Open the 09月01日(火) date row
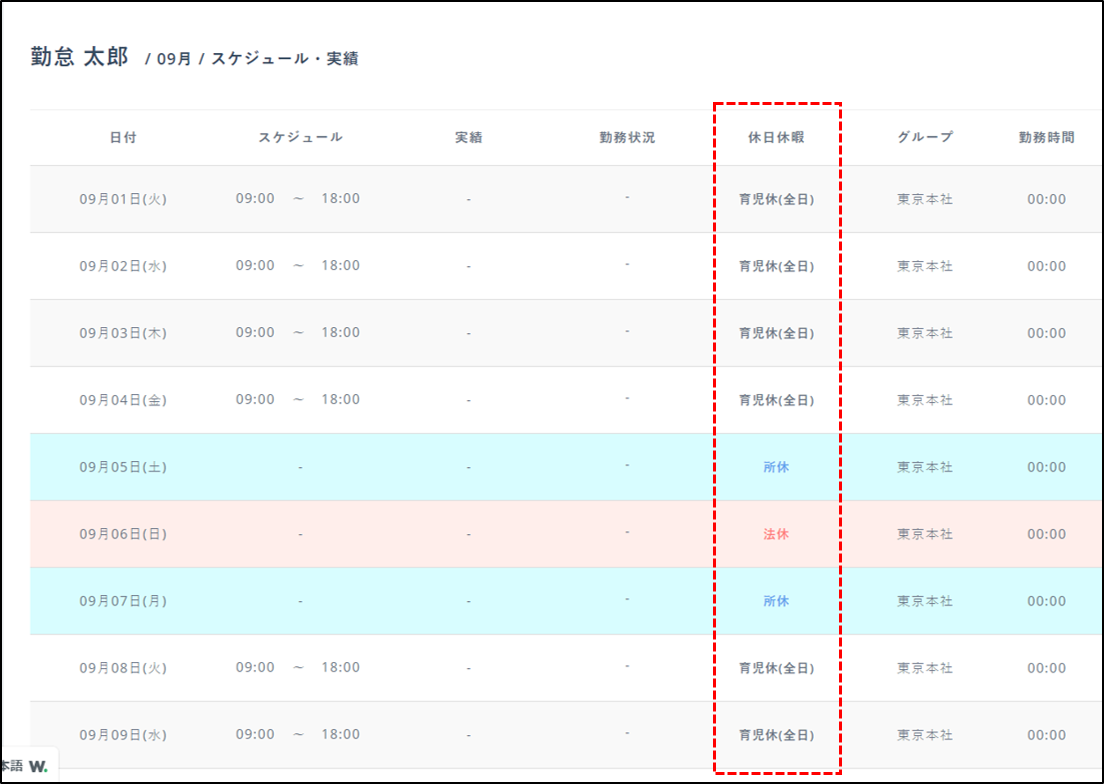 coord(123,199)
